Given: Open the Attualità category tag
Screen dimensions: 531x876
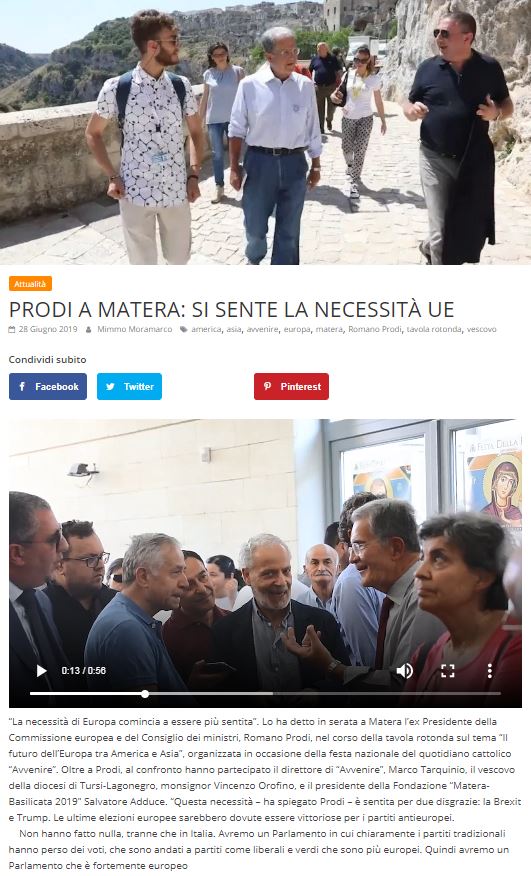Looking at the screenshot, I should coord(30,284).
